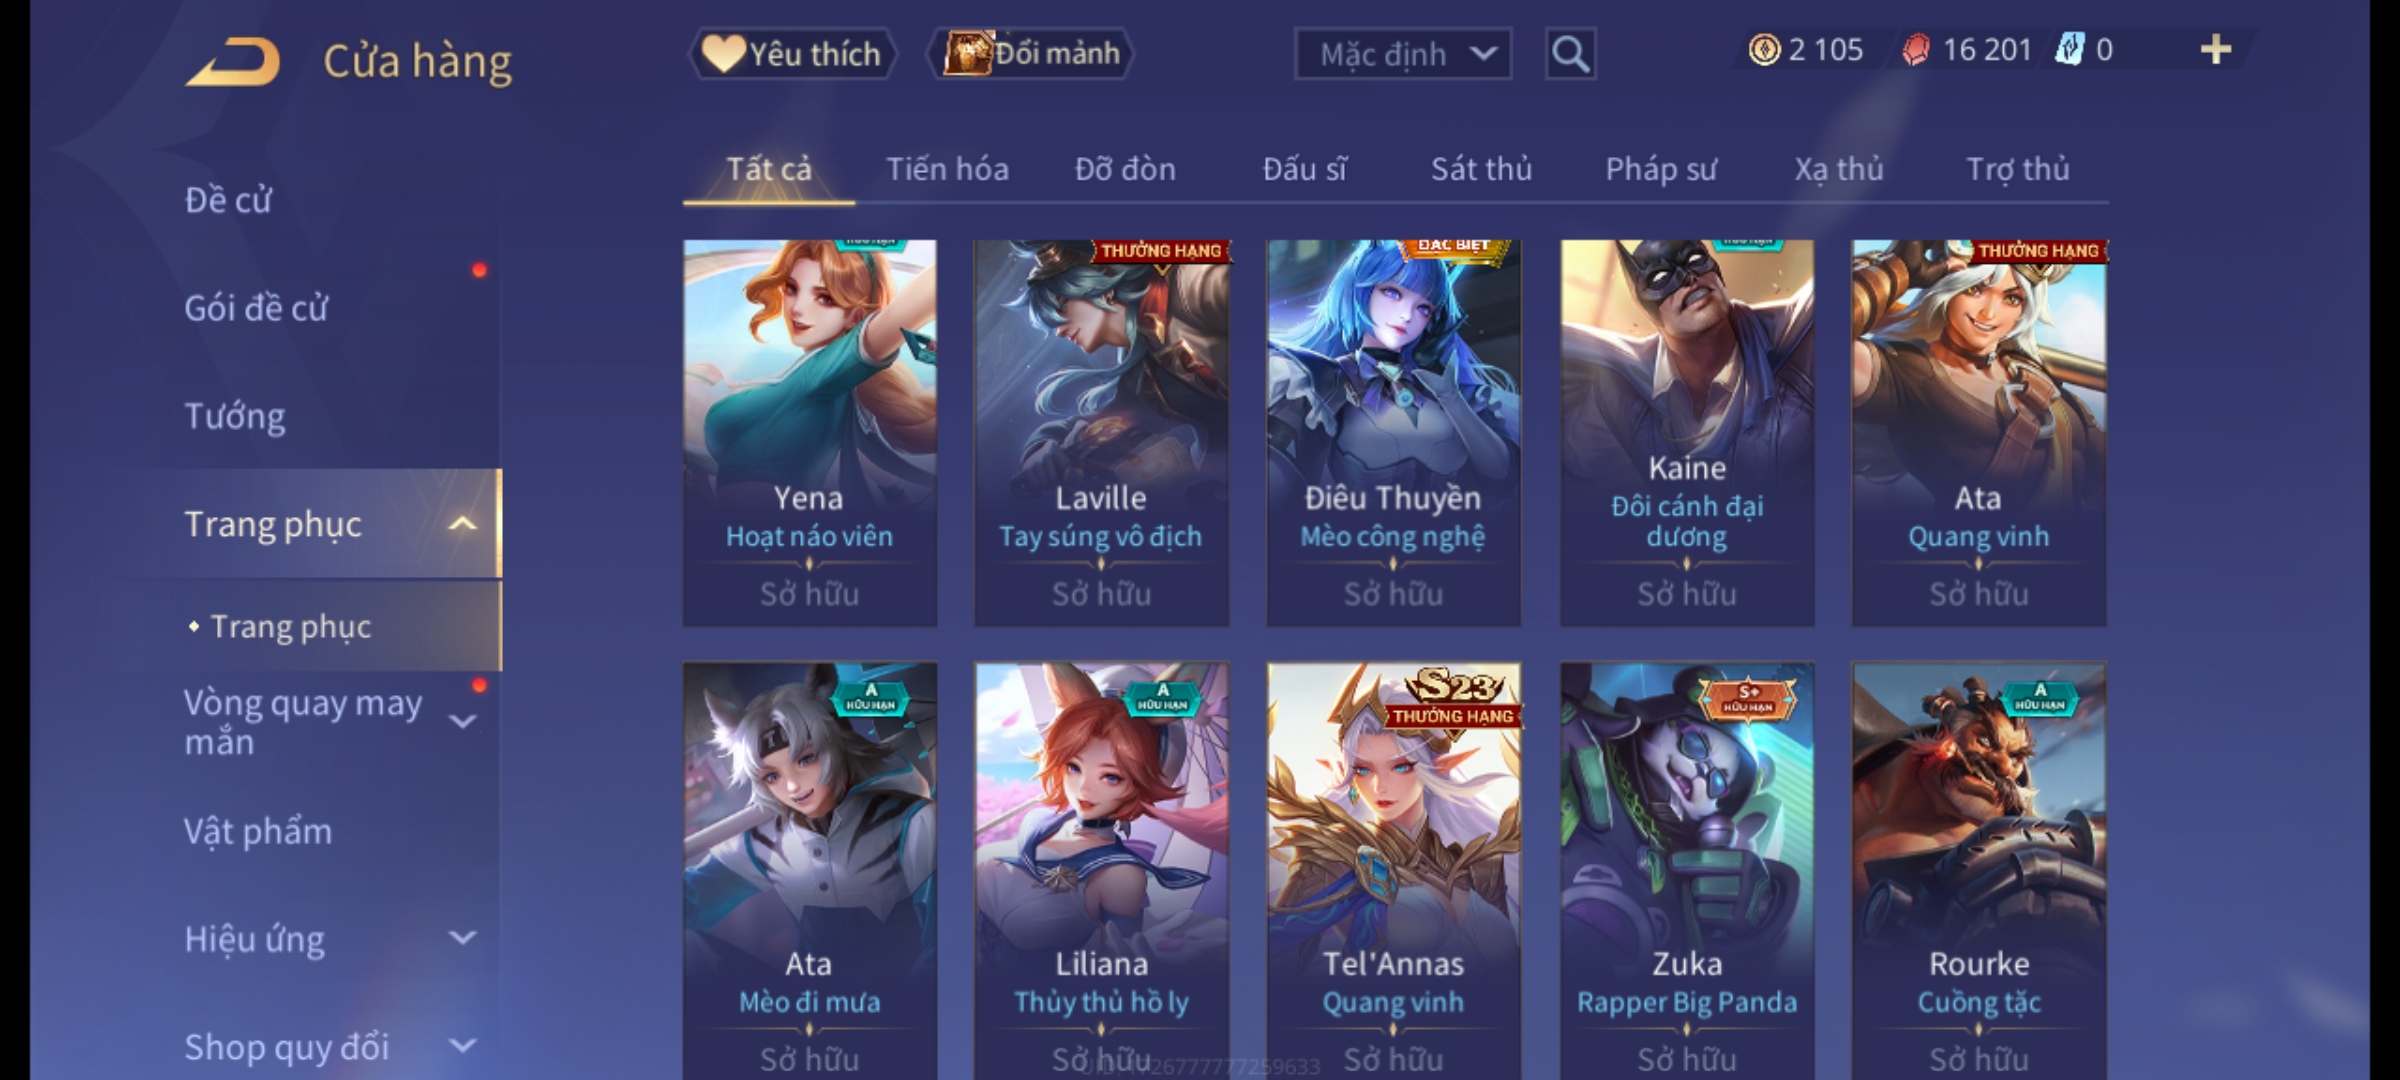This screenshot has width=2400, height=1080.
Task: Collapse the Trang phục sidebar section
Action: (x=462, y=524)
